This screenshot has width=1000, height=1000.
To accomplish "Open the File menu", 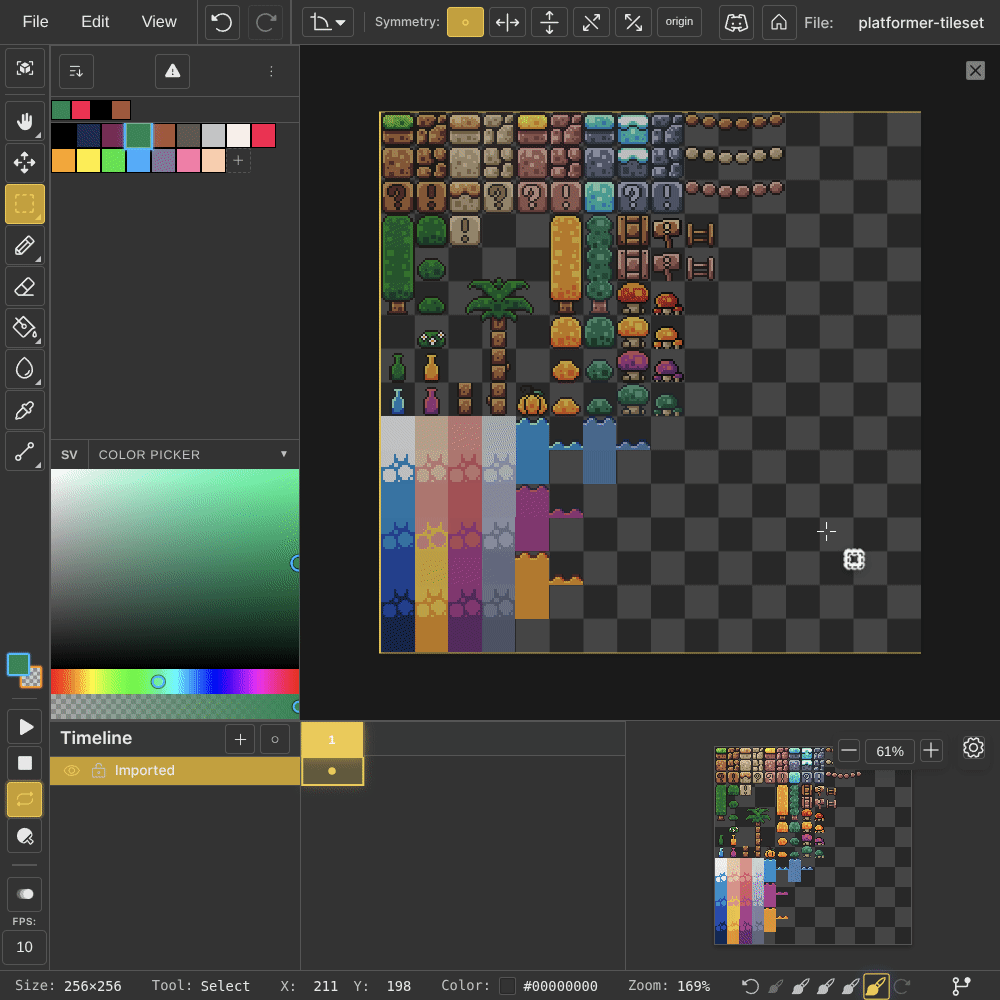I will (35, 22).
